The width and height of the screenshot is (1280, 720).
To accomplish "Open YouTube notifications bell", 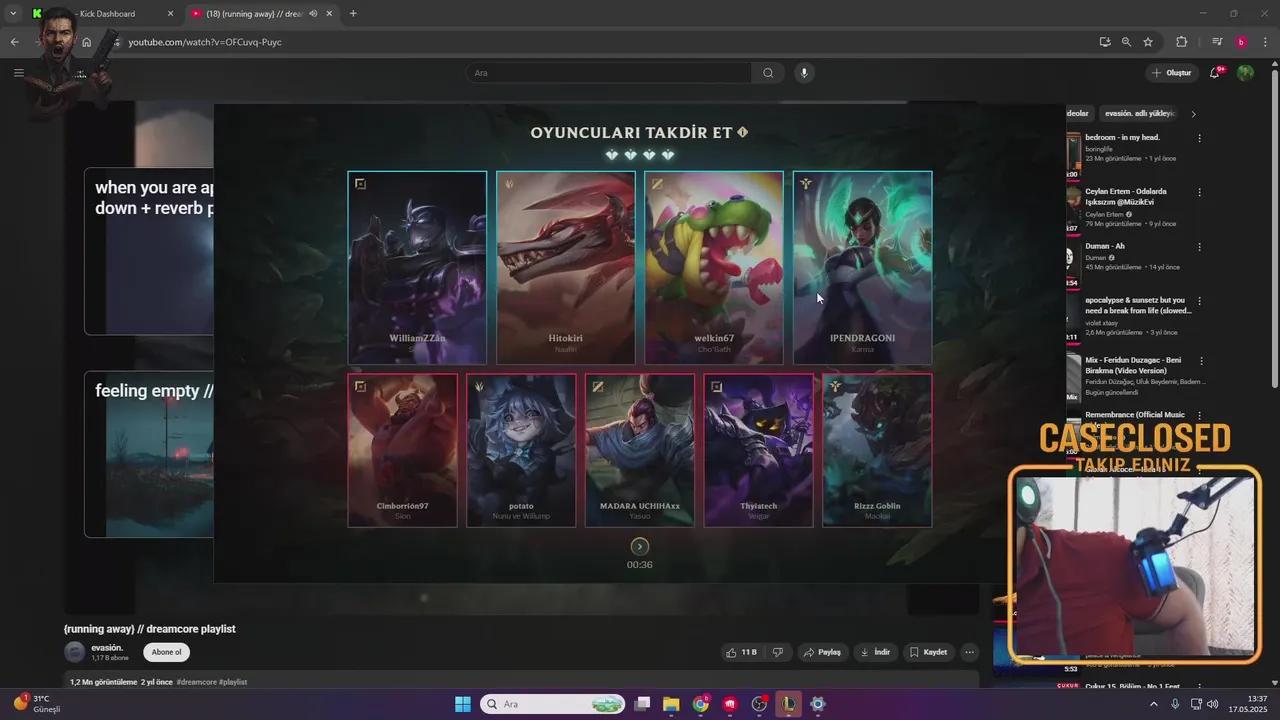I will 1215,73.
